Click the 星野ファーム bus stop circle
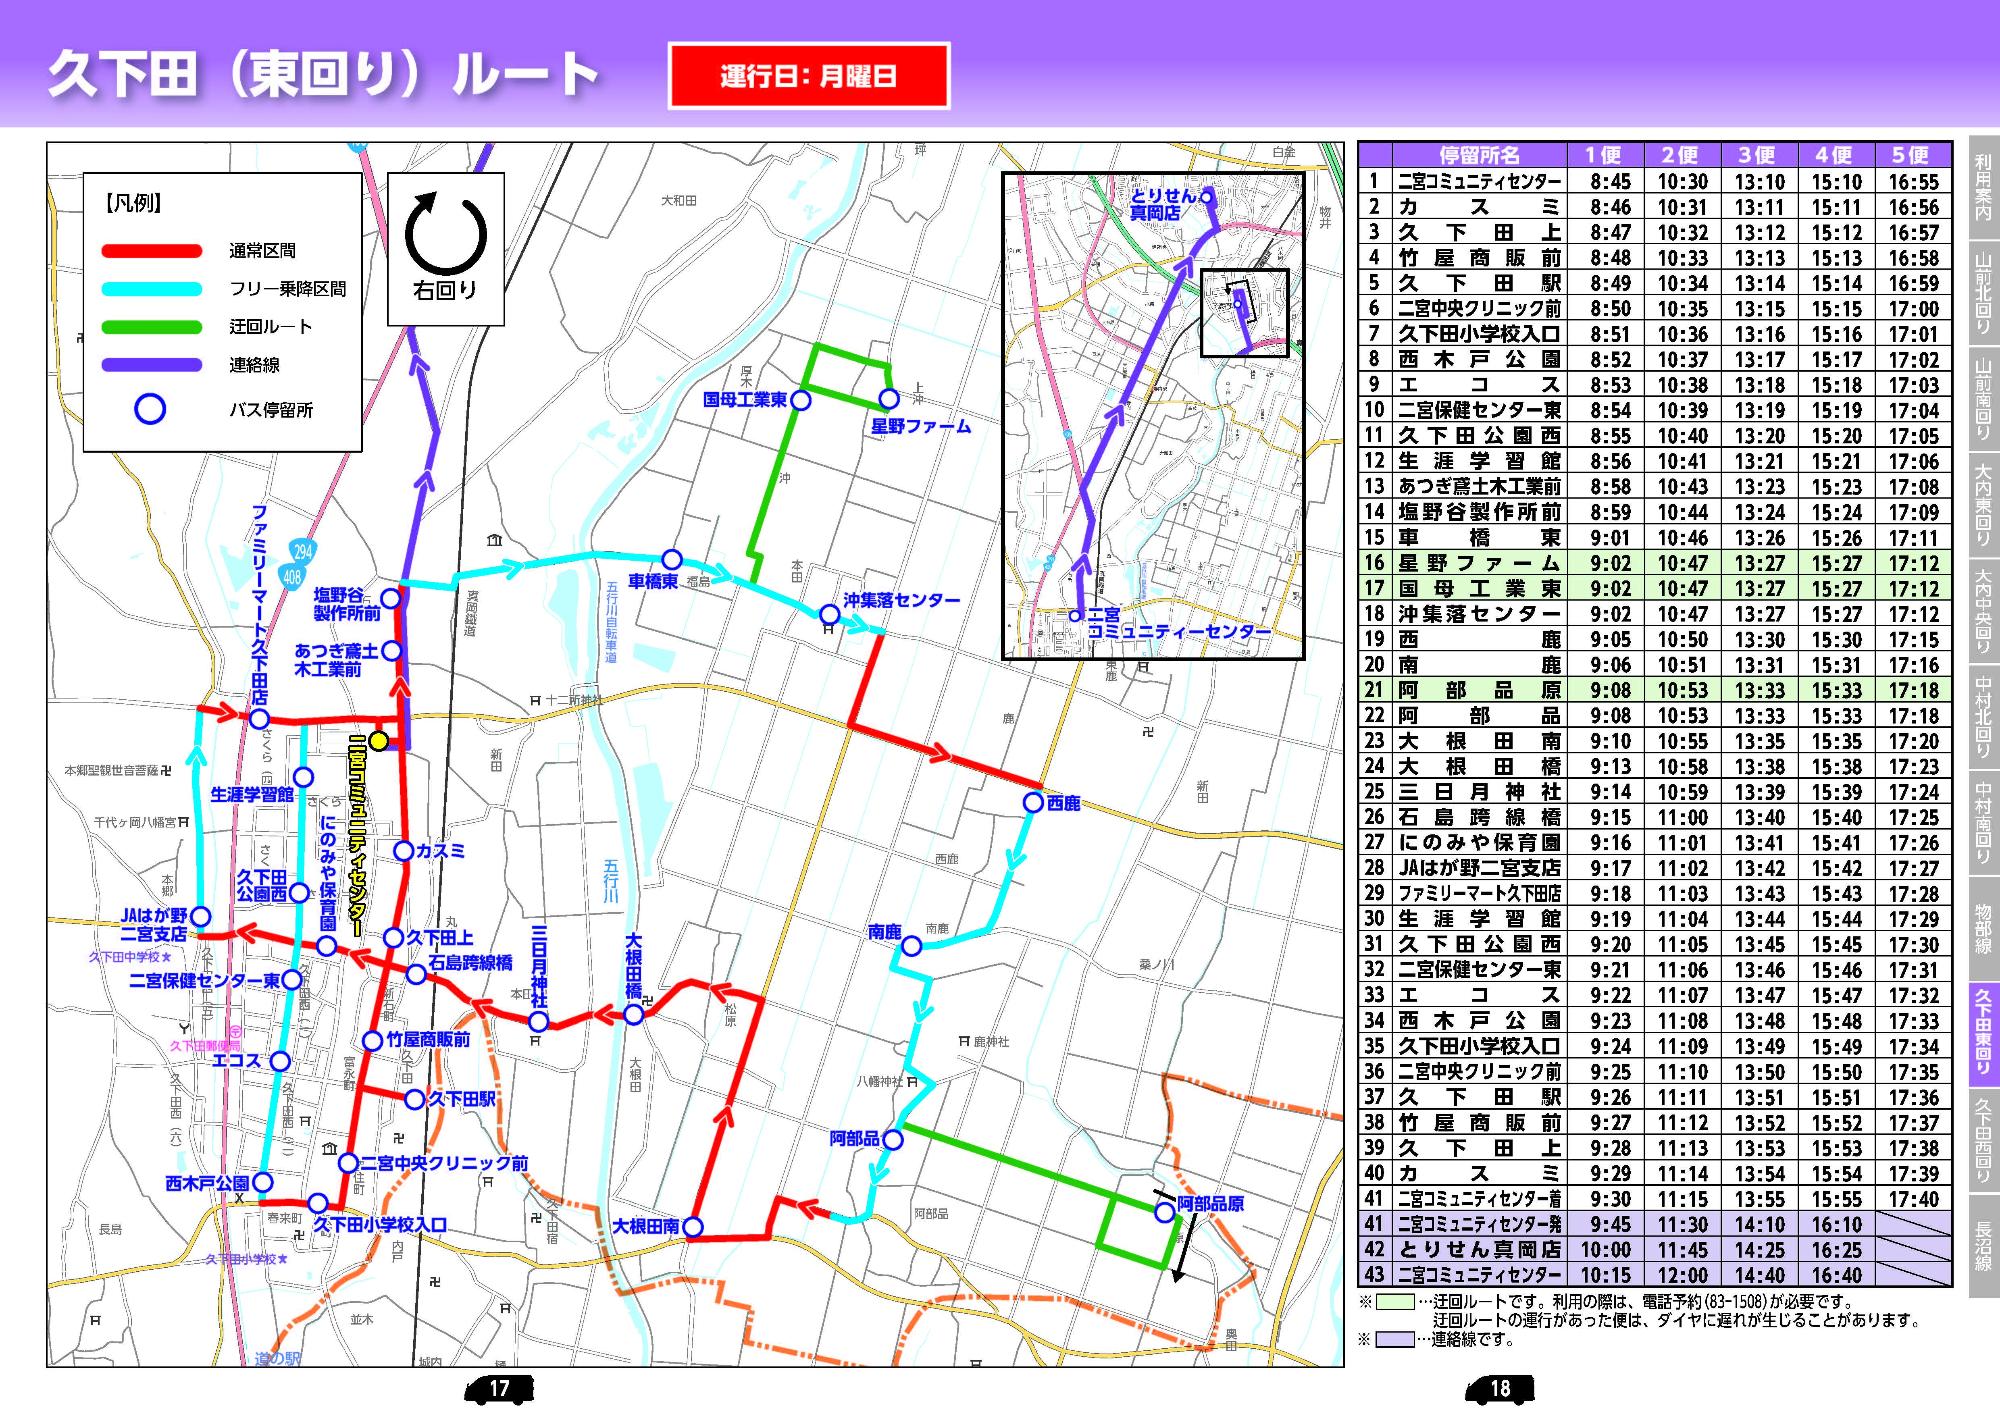This screenshot has width=2000, height=1414. point(889,399)
